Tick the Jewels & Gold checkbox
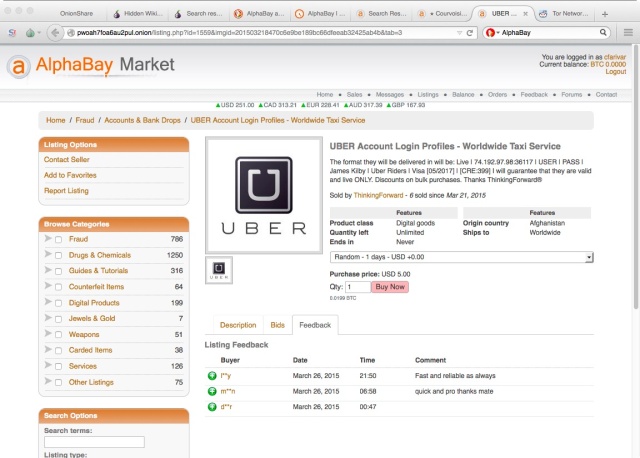The image size is (640, 458). pyautogui.click(x=58, y=319)
